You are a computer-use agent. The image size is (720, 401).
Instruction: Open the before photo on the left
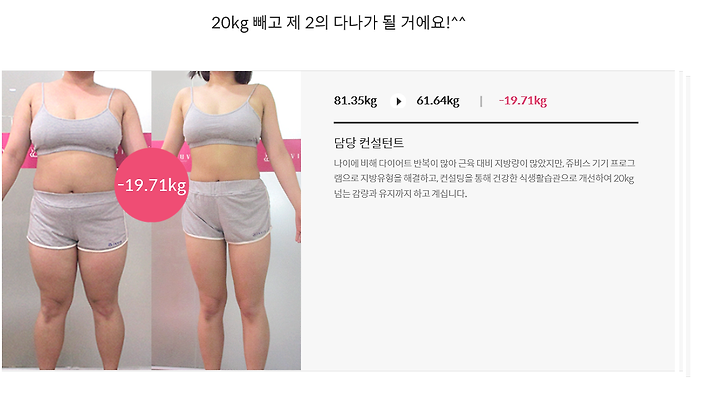click(77, 220)
